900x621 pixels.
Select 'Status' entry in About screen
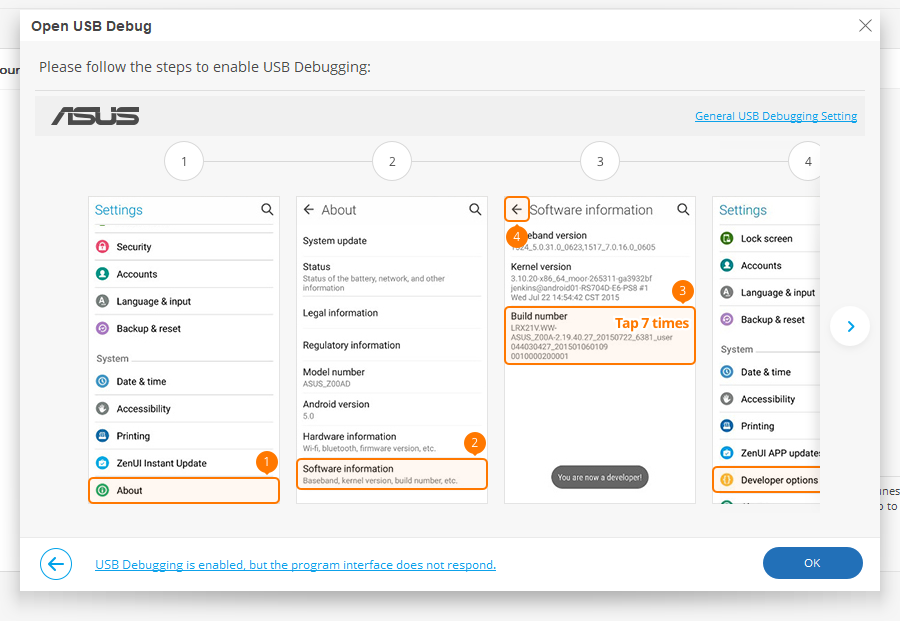click(x=391, y=277)
